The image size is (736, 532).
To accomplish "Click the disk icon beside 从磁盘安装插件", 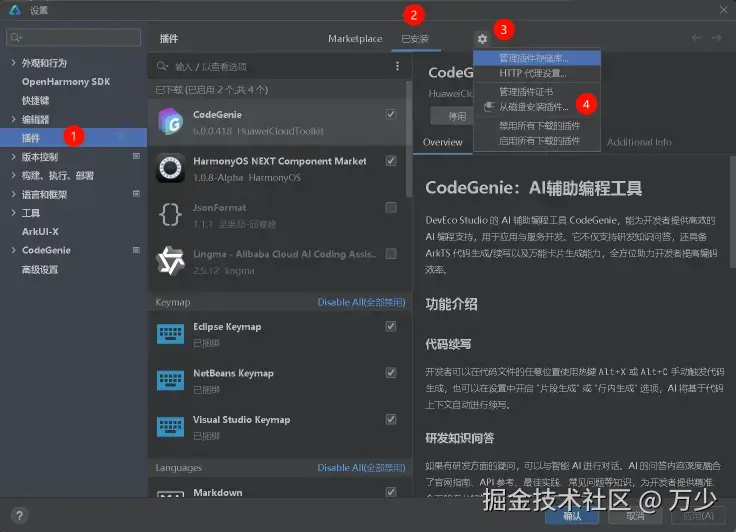I will tap(489, 107).
